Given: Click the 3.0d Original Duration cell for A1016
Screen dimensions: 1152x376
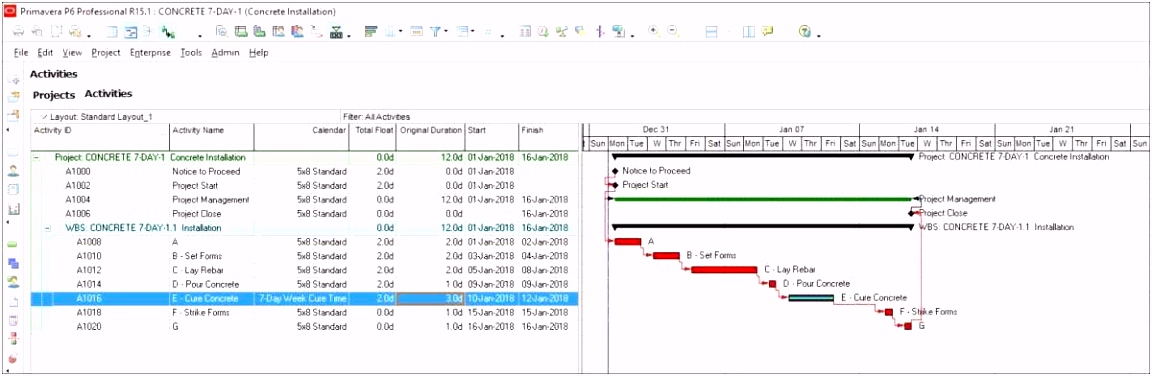Looking at the screenshot, I should tap(431, 298).
